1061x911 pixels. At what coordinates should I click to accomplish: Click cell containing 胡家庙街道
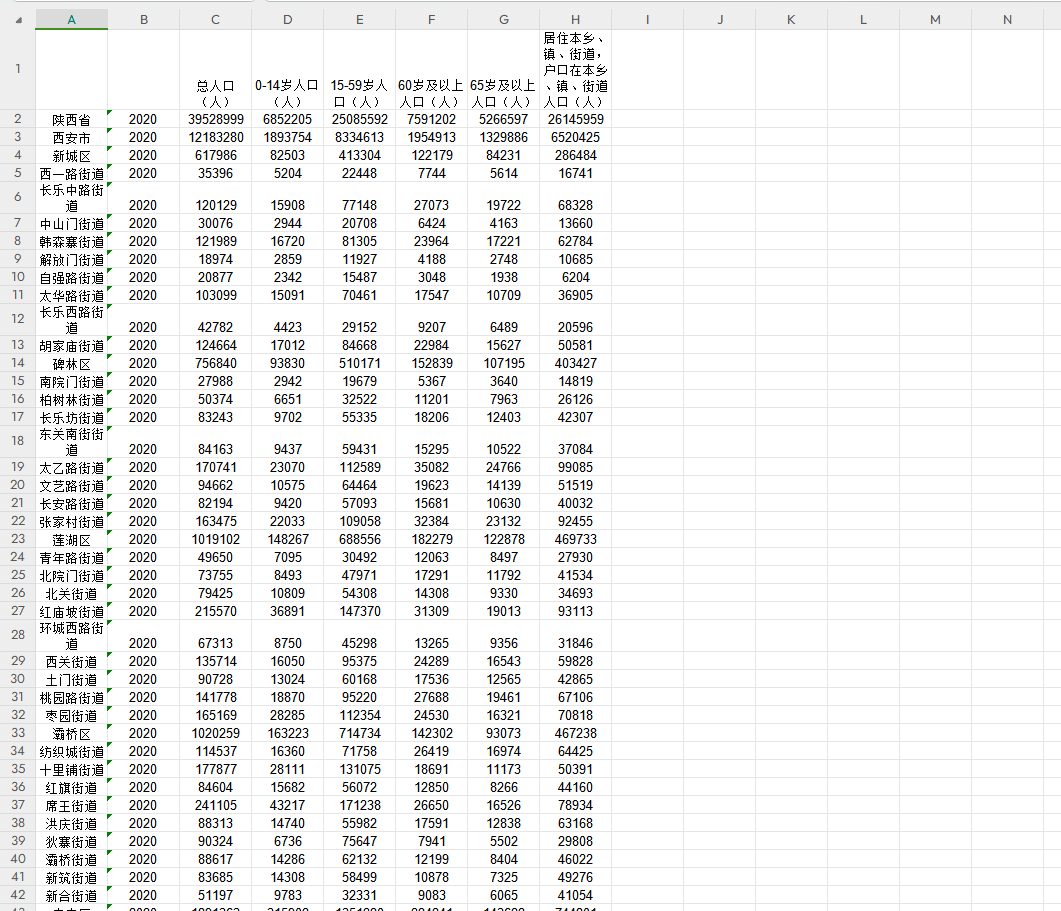pyautogui.click(x=72, y=345)
